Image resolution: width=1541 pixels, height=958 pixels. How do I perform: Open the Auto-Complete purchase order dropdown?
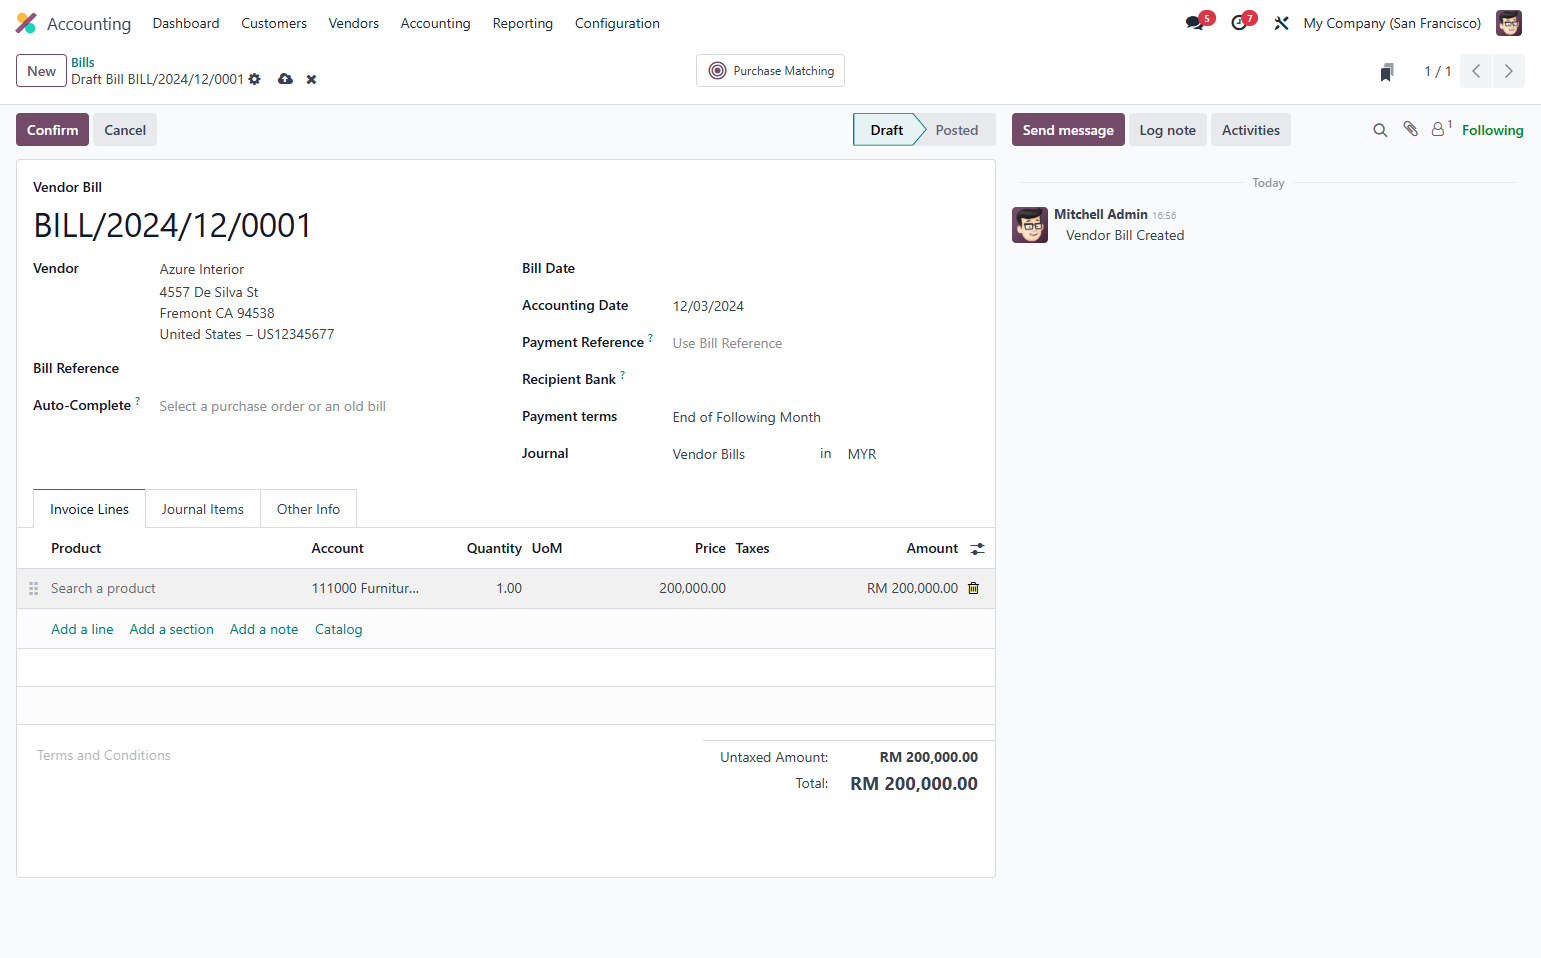pyautogui.click(x=325, y=406)
